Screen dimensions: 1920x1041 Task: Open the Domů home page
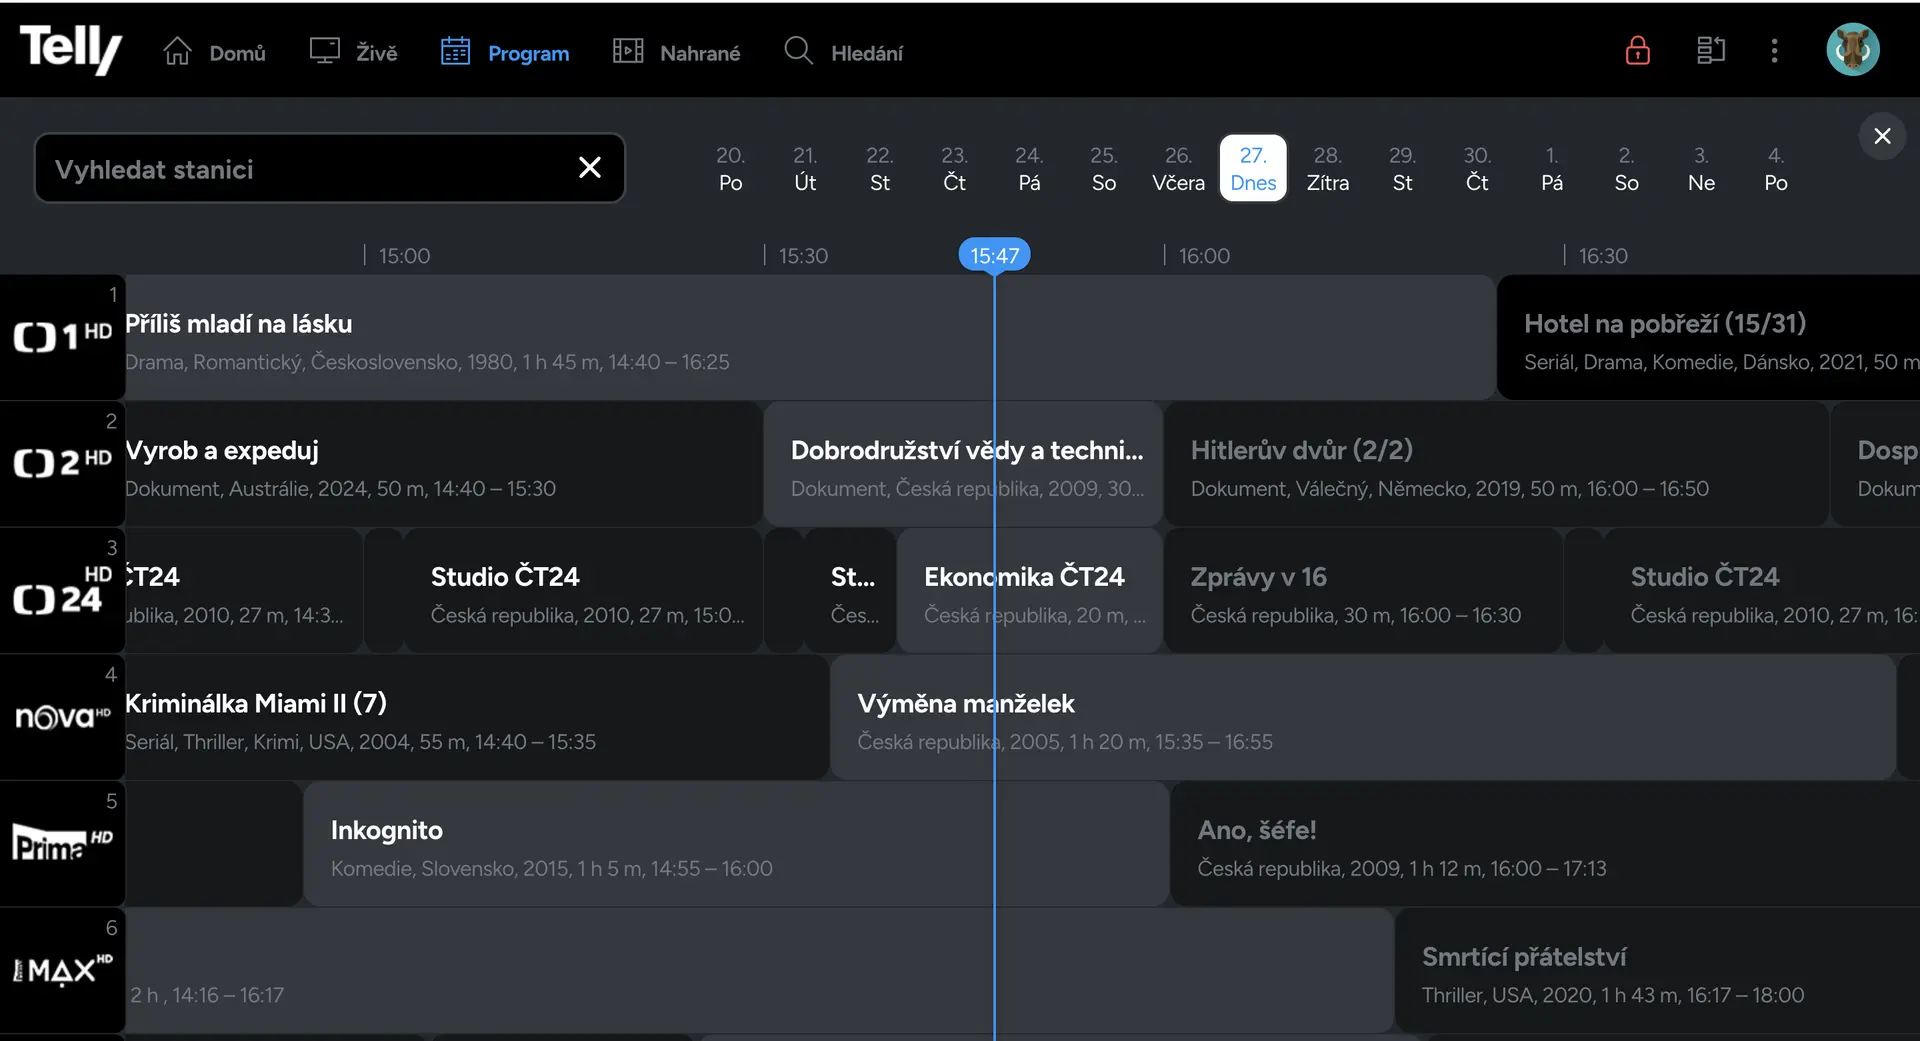point(214,52)
